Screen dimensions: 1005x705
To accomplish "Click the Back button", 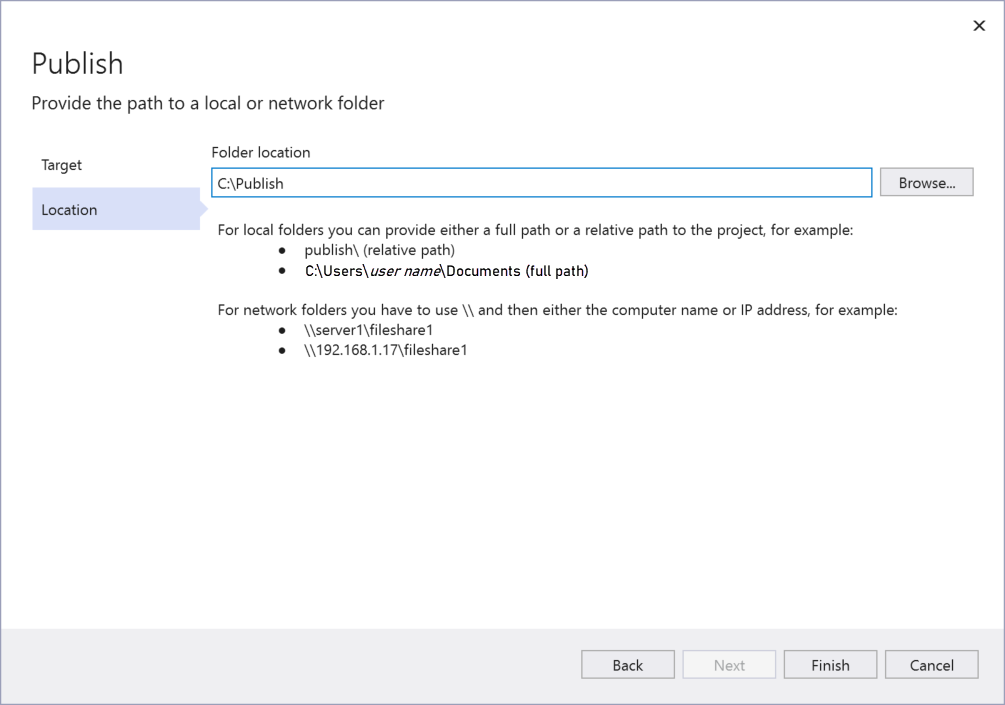I will click(627, 664).
